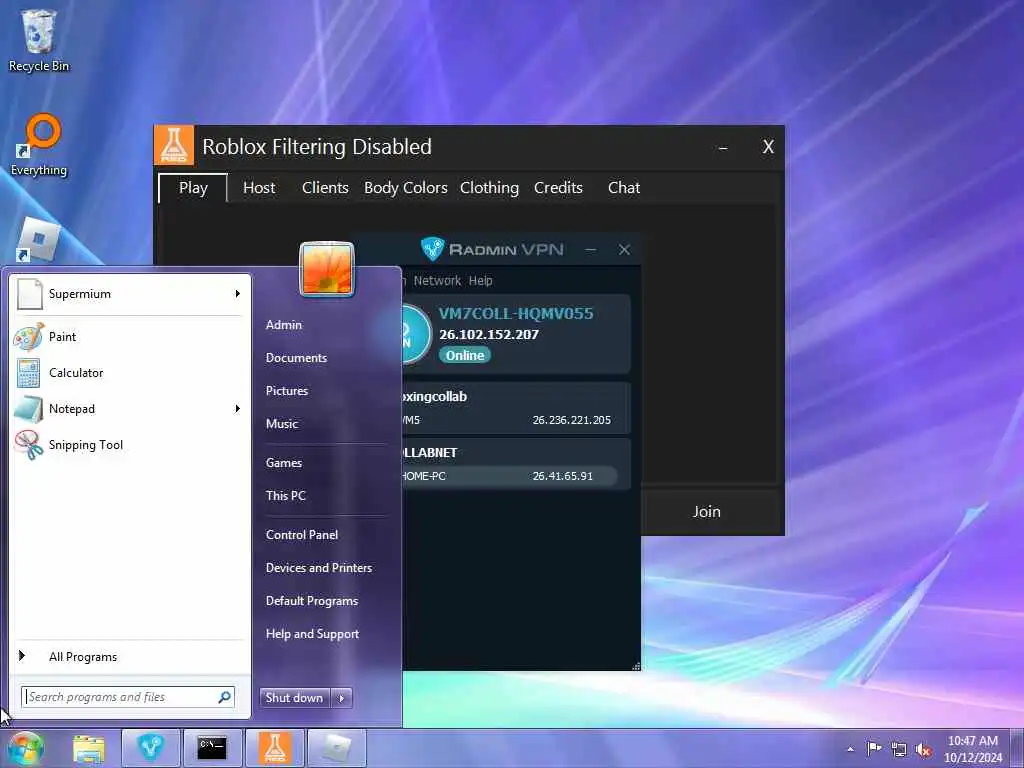Click the VM7COLL-HQMV055 computer name

[x=516, y=313]
